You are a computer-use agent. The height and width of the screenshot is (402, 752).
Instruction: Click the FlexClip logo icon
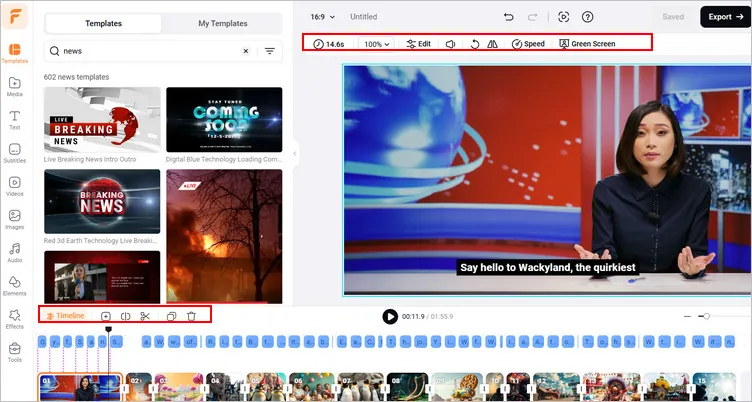point(15,16)
